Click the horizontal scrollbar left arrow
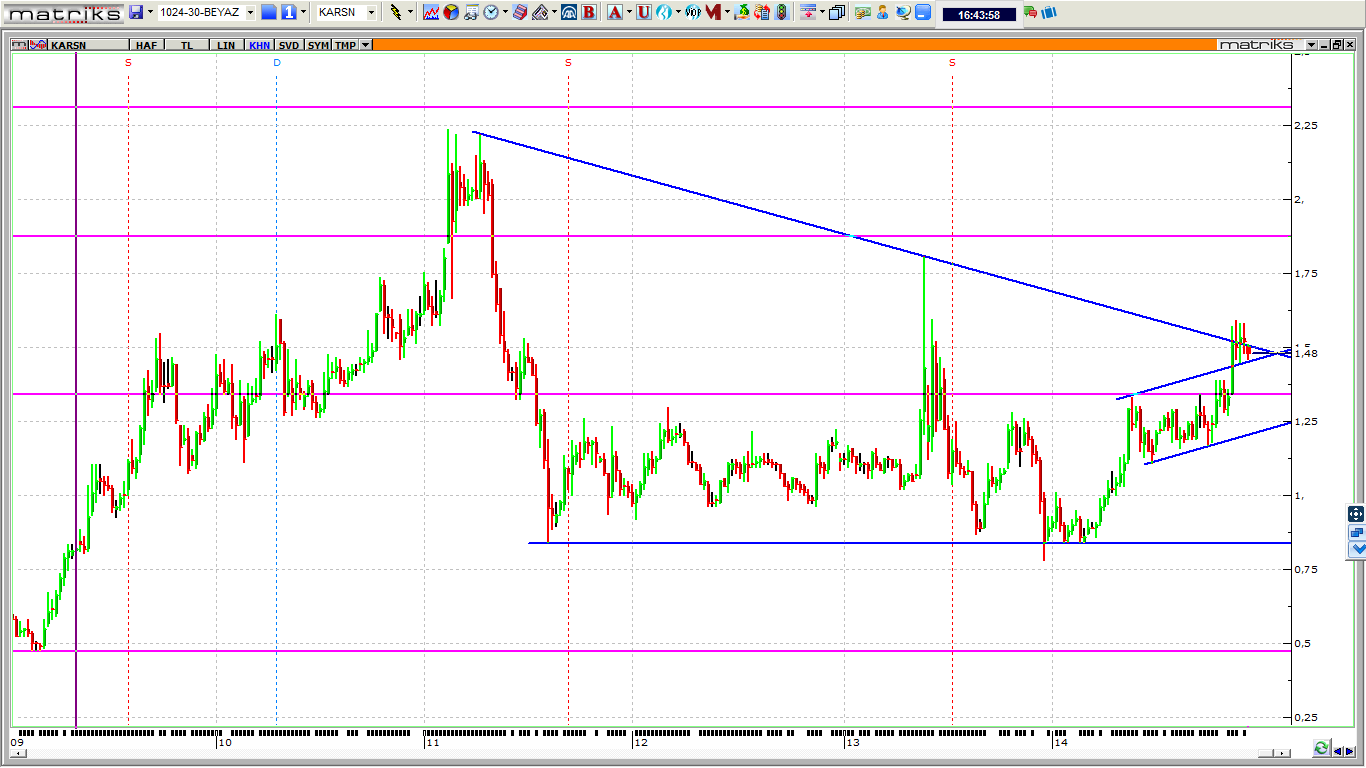Image resolution: width=1366 pixels, height=768 pixels. click(x=17, y=753)
